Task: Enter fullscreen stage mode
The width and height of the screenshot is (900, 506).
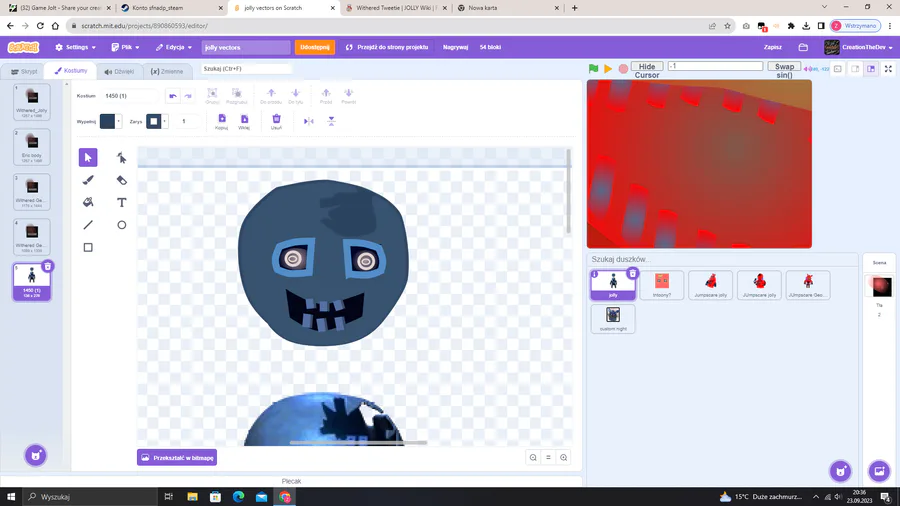Action: (x=888, y=69)
